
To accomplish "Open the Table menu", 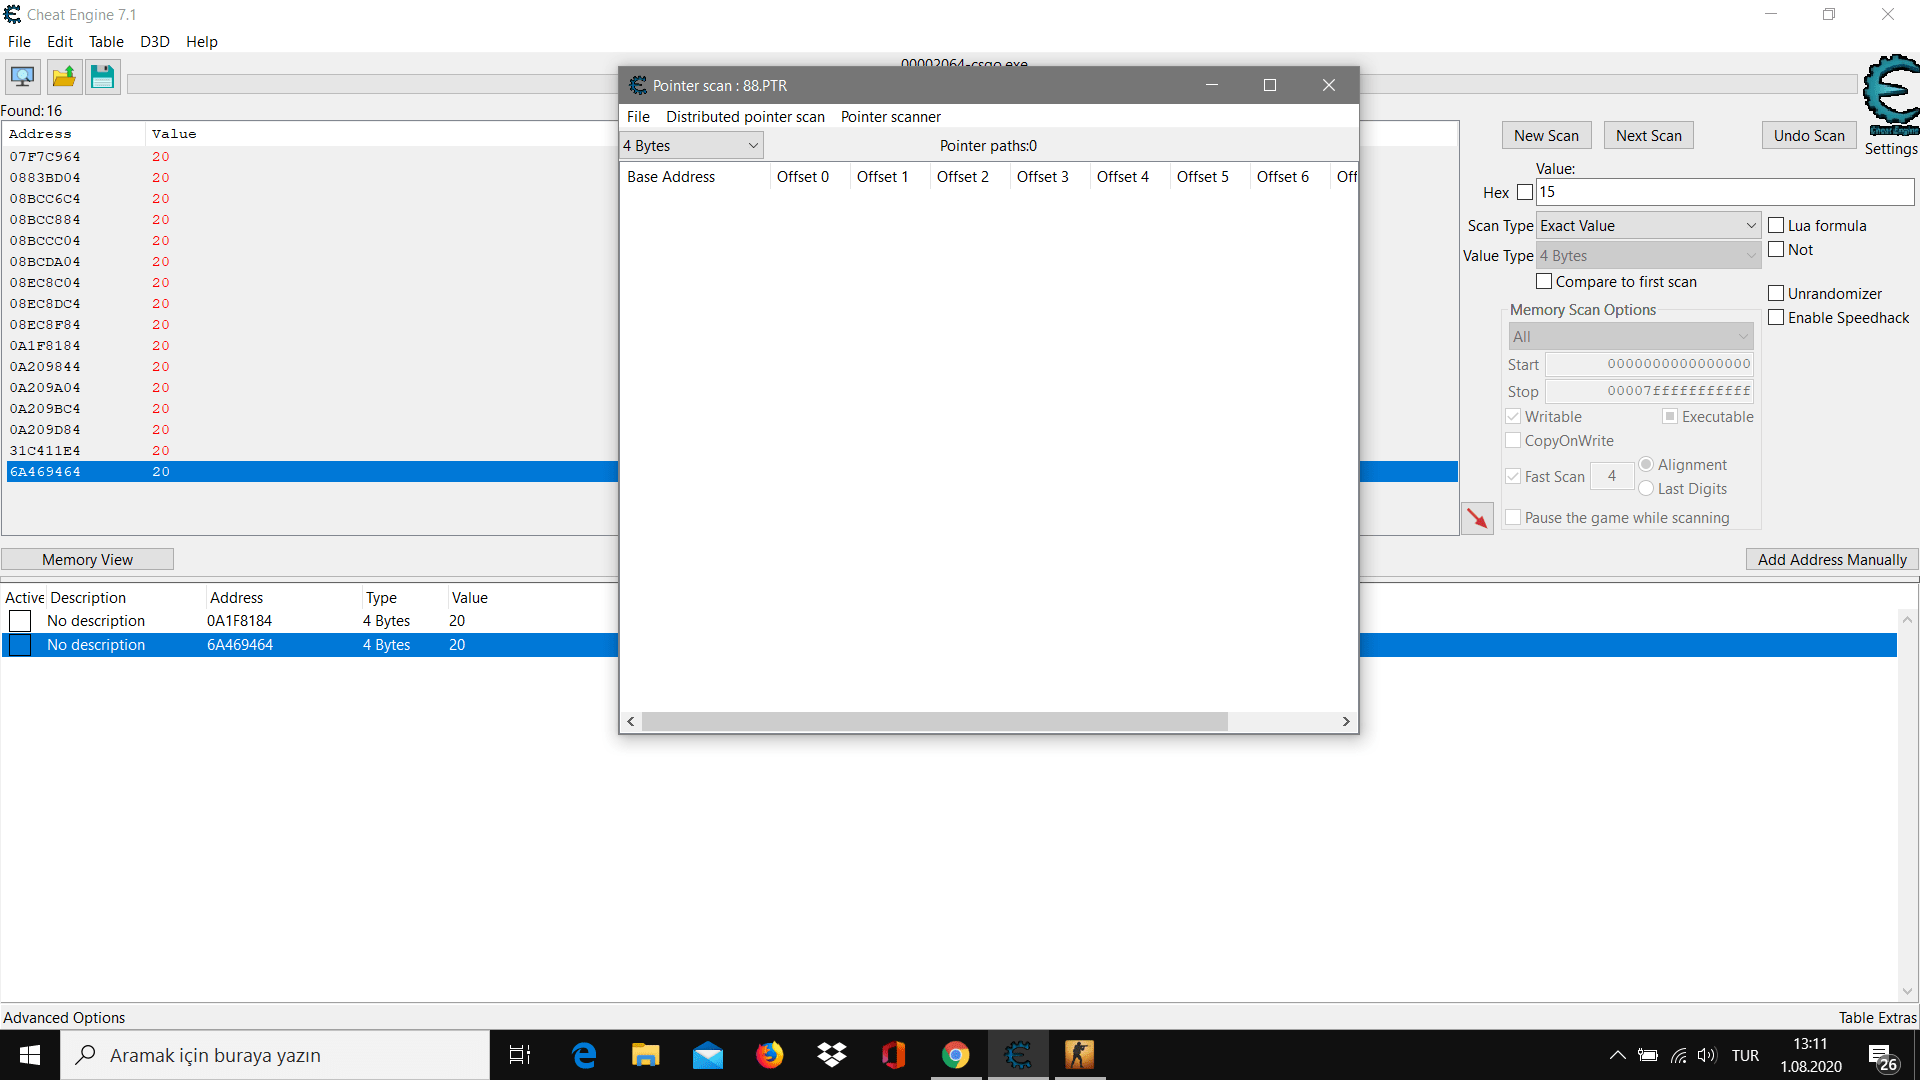I will pos(106,42).
